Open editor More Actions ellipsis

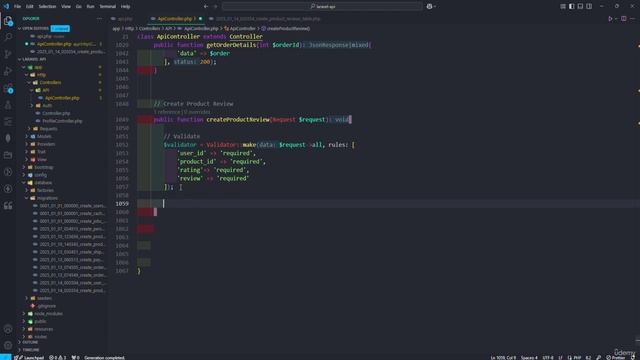(x=633, y=19)
